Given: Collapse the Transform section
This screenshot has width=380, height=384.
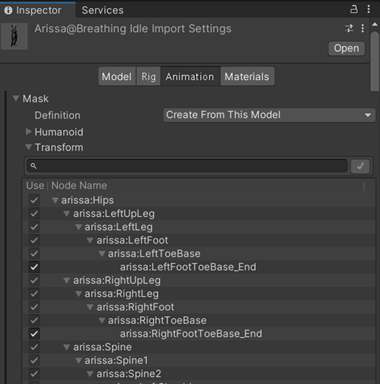Looking at the screenshot, I should (x=29, y=147).
